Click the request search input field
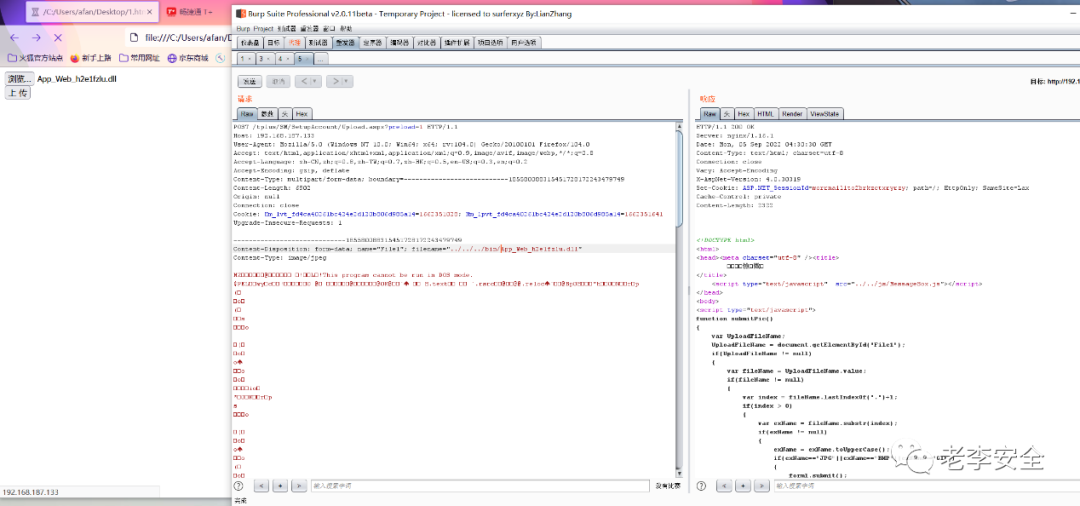 click(x=480, y=486)
